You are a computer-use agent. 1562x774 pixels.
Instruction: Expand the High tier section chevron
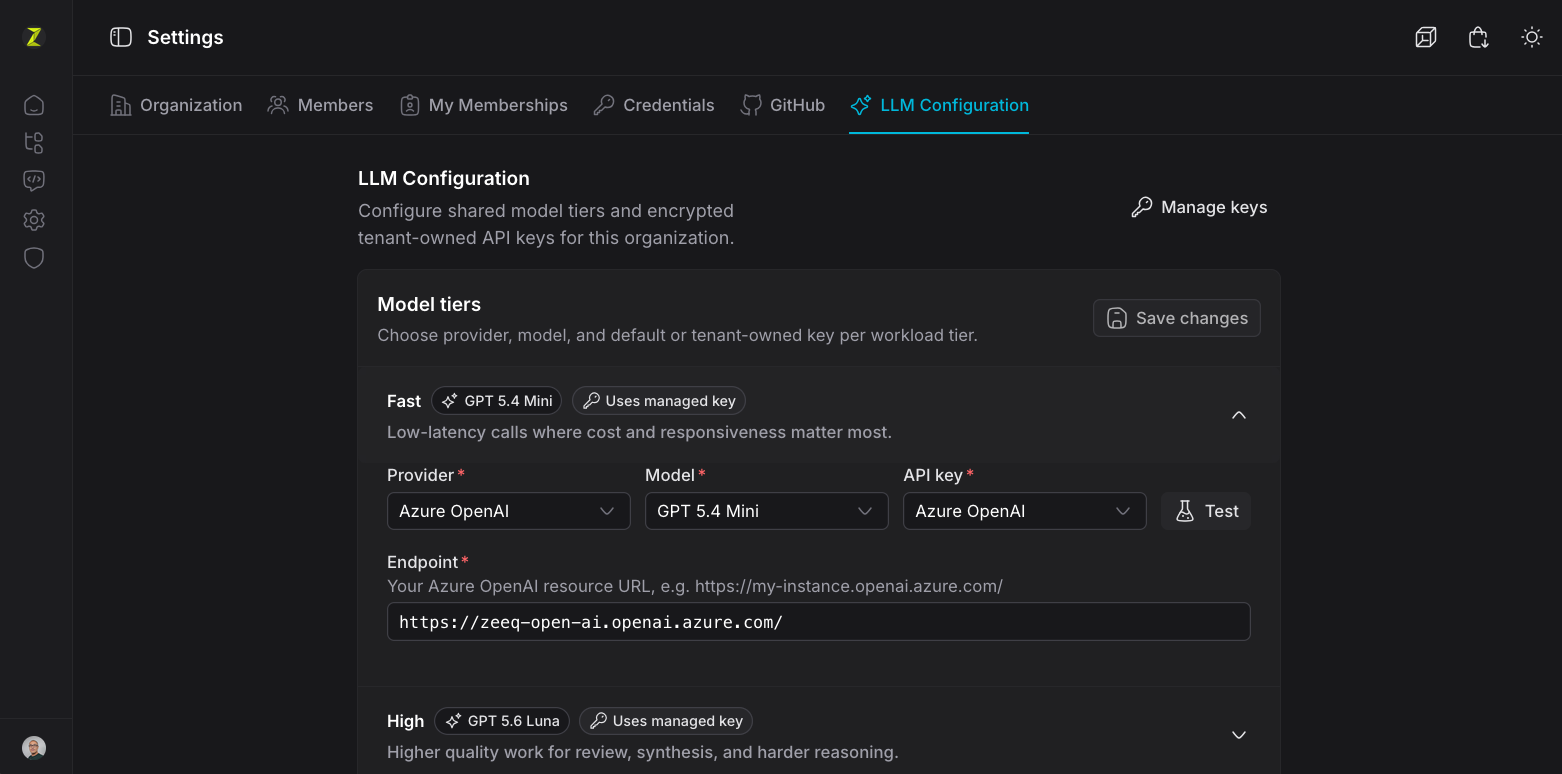pos(1239,735)
